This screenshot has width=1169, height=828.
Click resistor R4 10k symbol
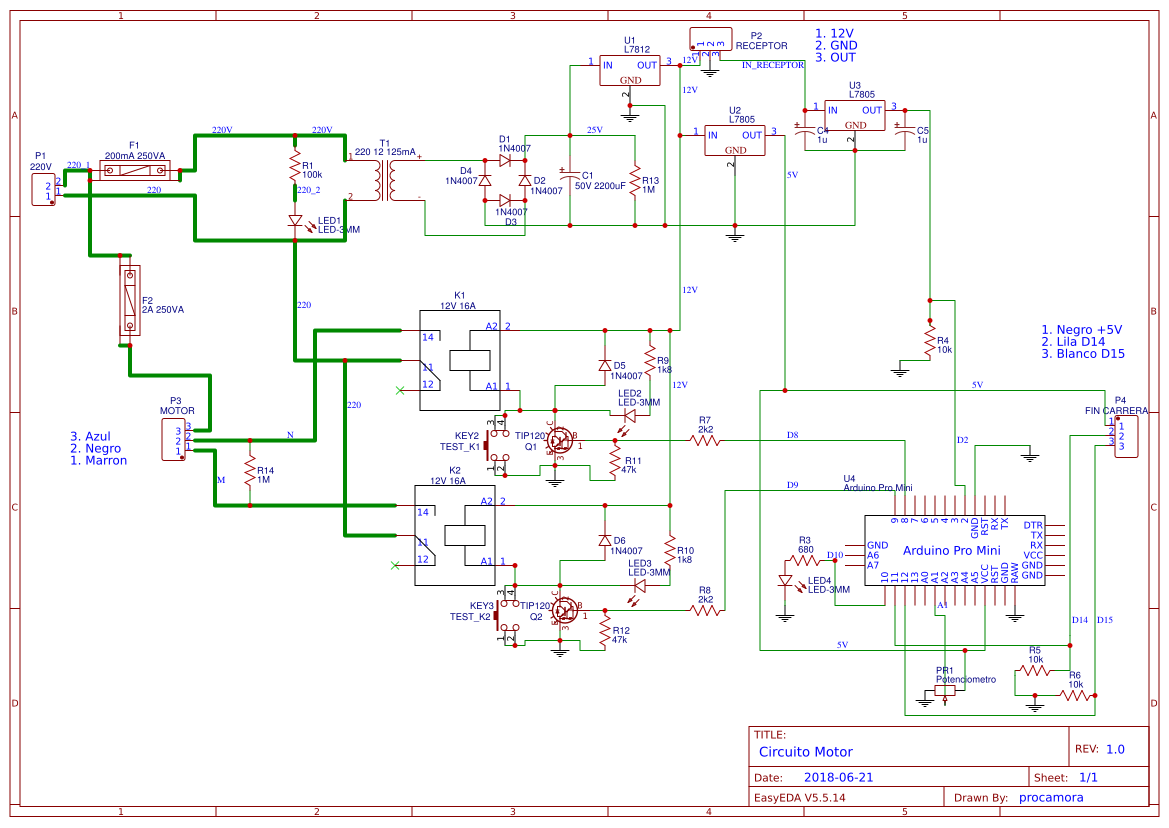click(929, 341)
